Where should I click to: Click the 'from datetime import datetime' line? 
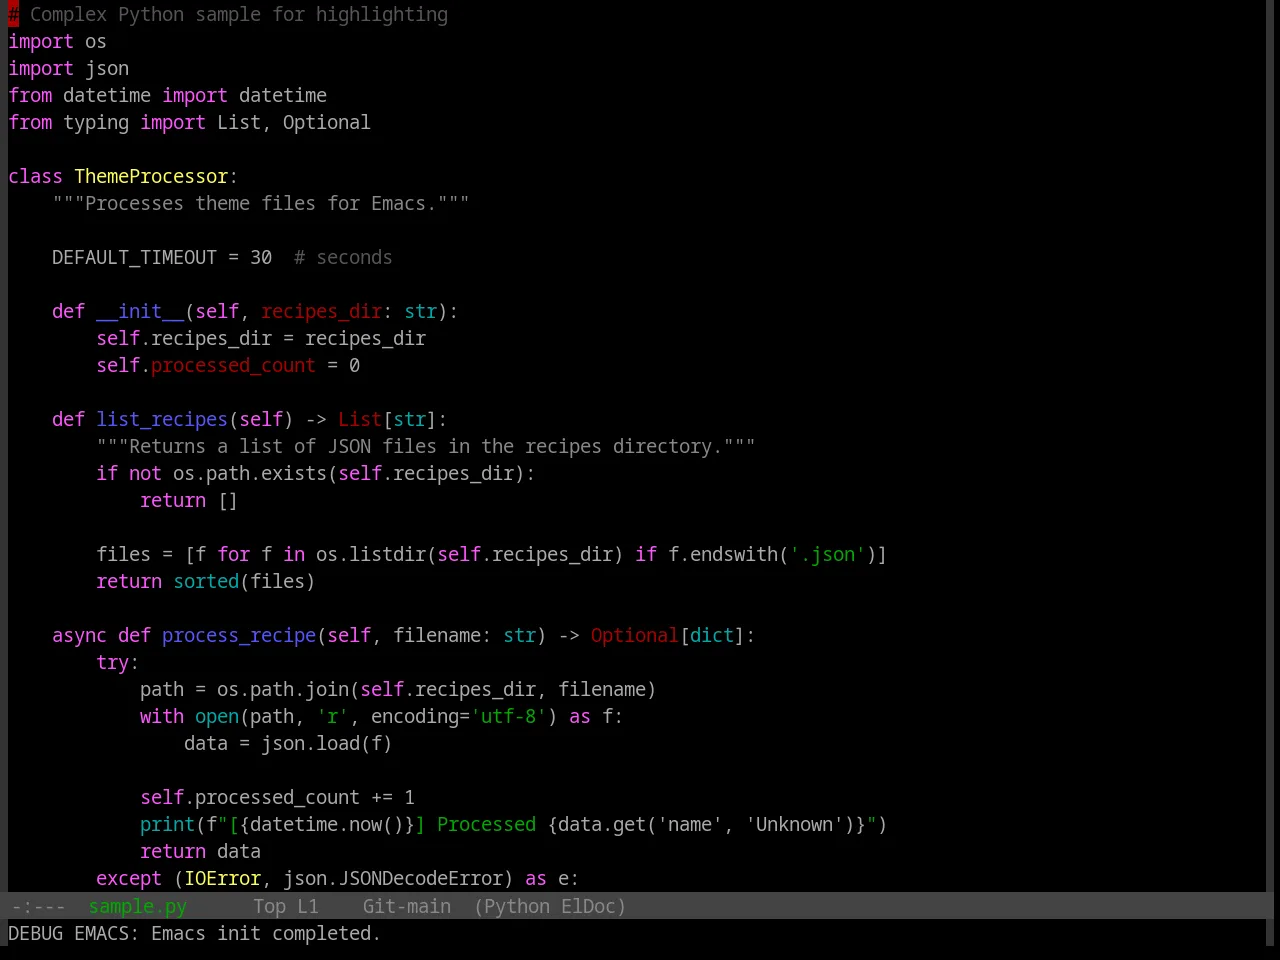click(x=167, y=95)
